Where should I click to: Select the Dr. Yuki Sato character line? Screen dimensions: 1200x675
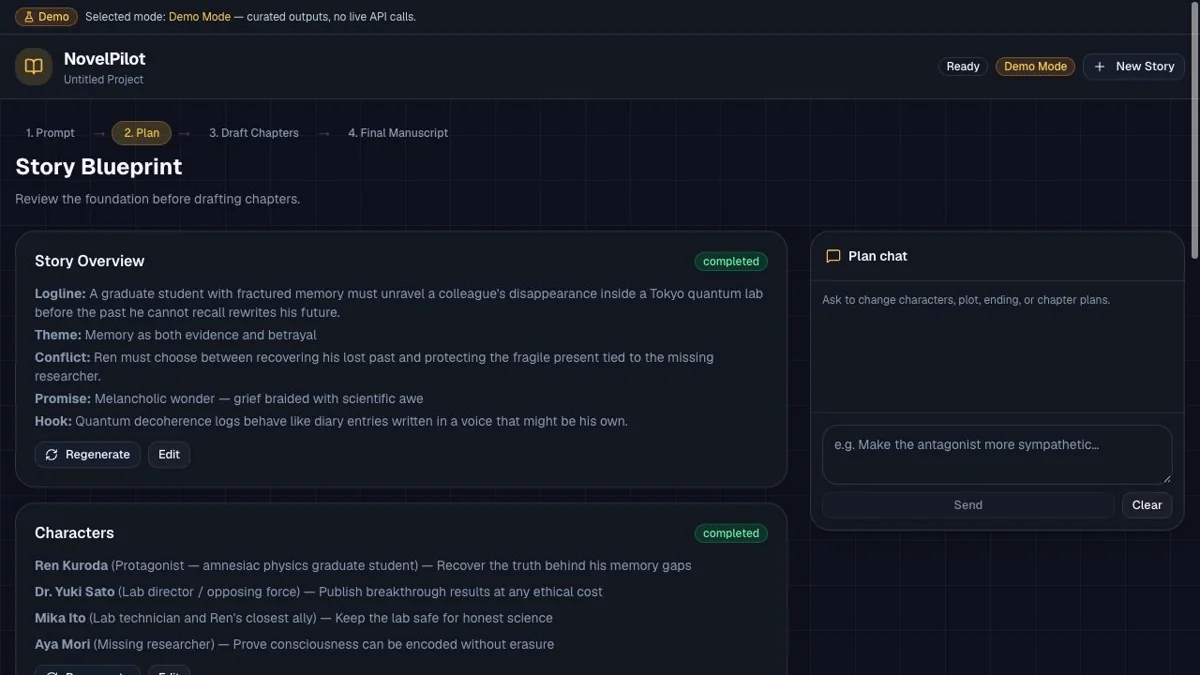click(x=319, y=592)
